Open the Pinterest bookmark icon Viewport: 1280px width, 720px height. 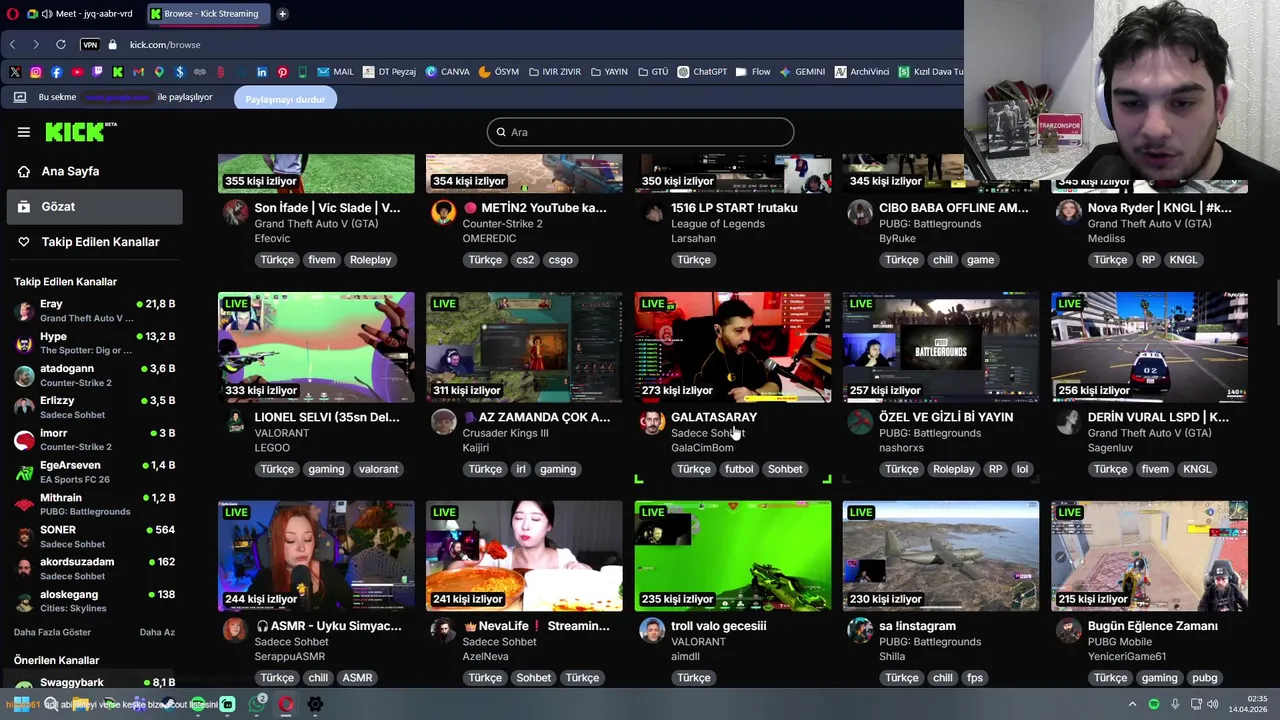tap(282, 72)
